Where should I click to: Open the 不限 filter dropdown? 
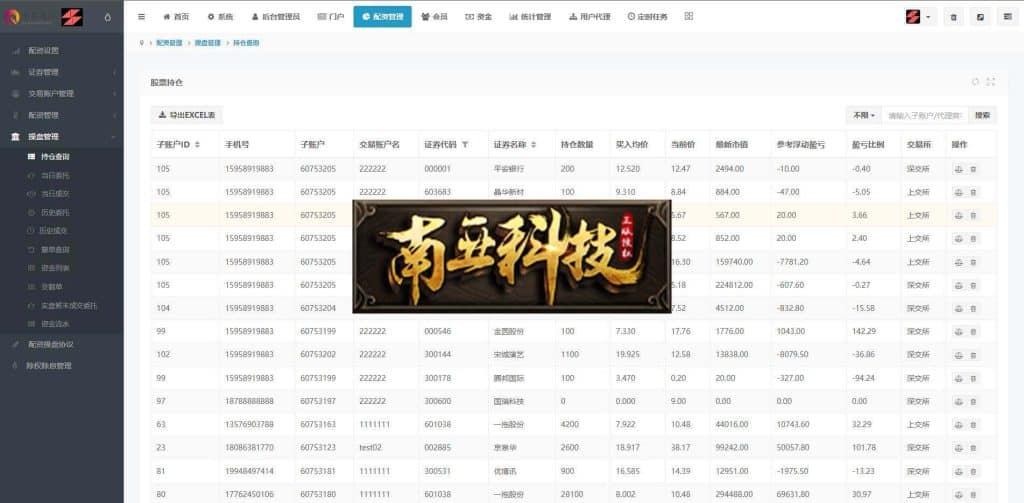[863, 115]
